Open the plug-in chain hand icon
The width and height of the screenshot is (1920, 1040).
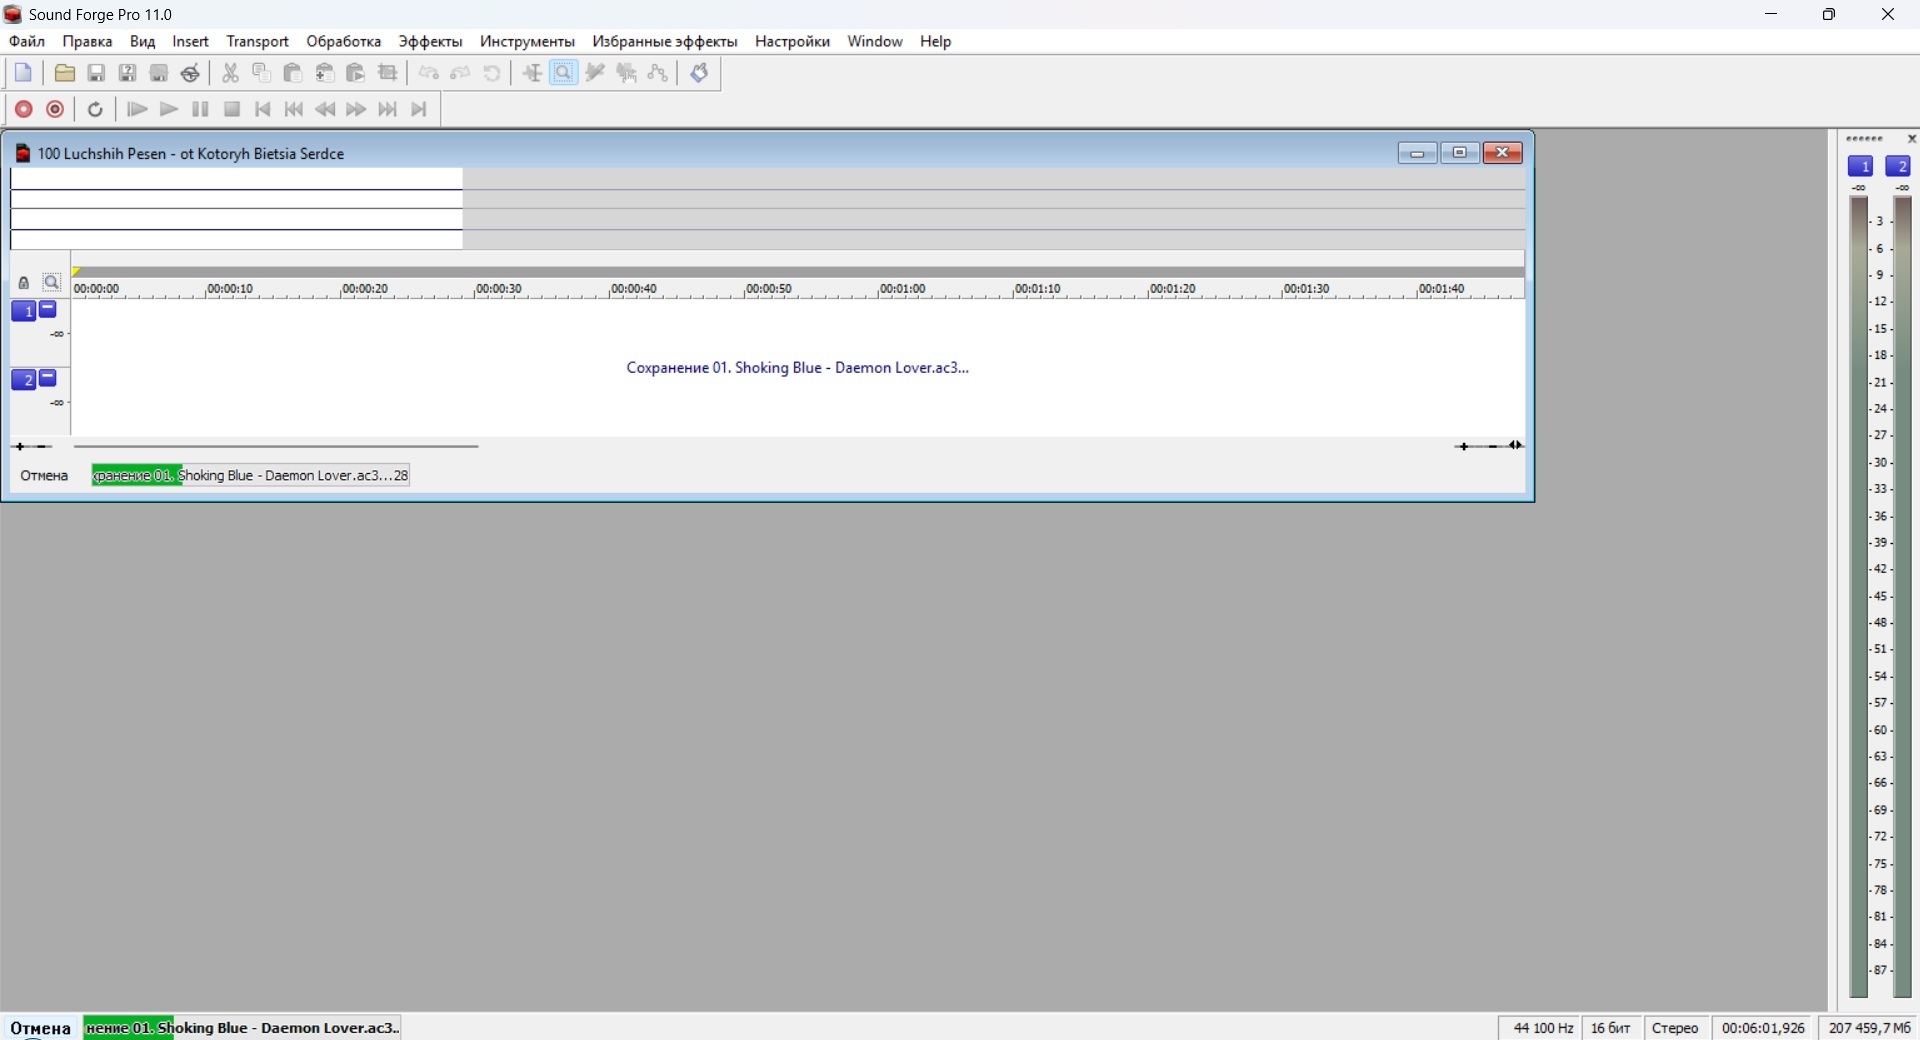[700, 73]
